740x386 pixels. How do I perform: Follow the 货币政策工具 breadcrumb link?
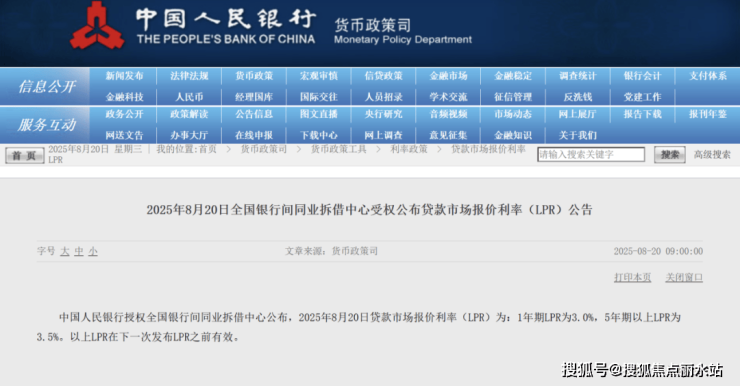tap(338, 150)
